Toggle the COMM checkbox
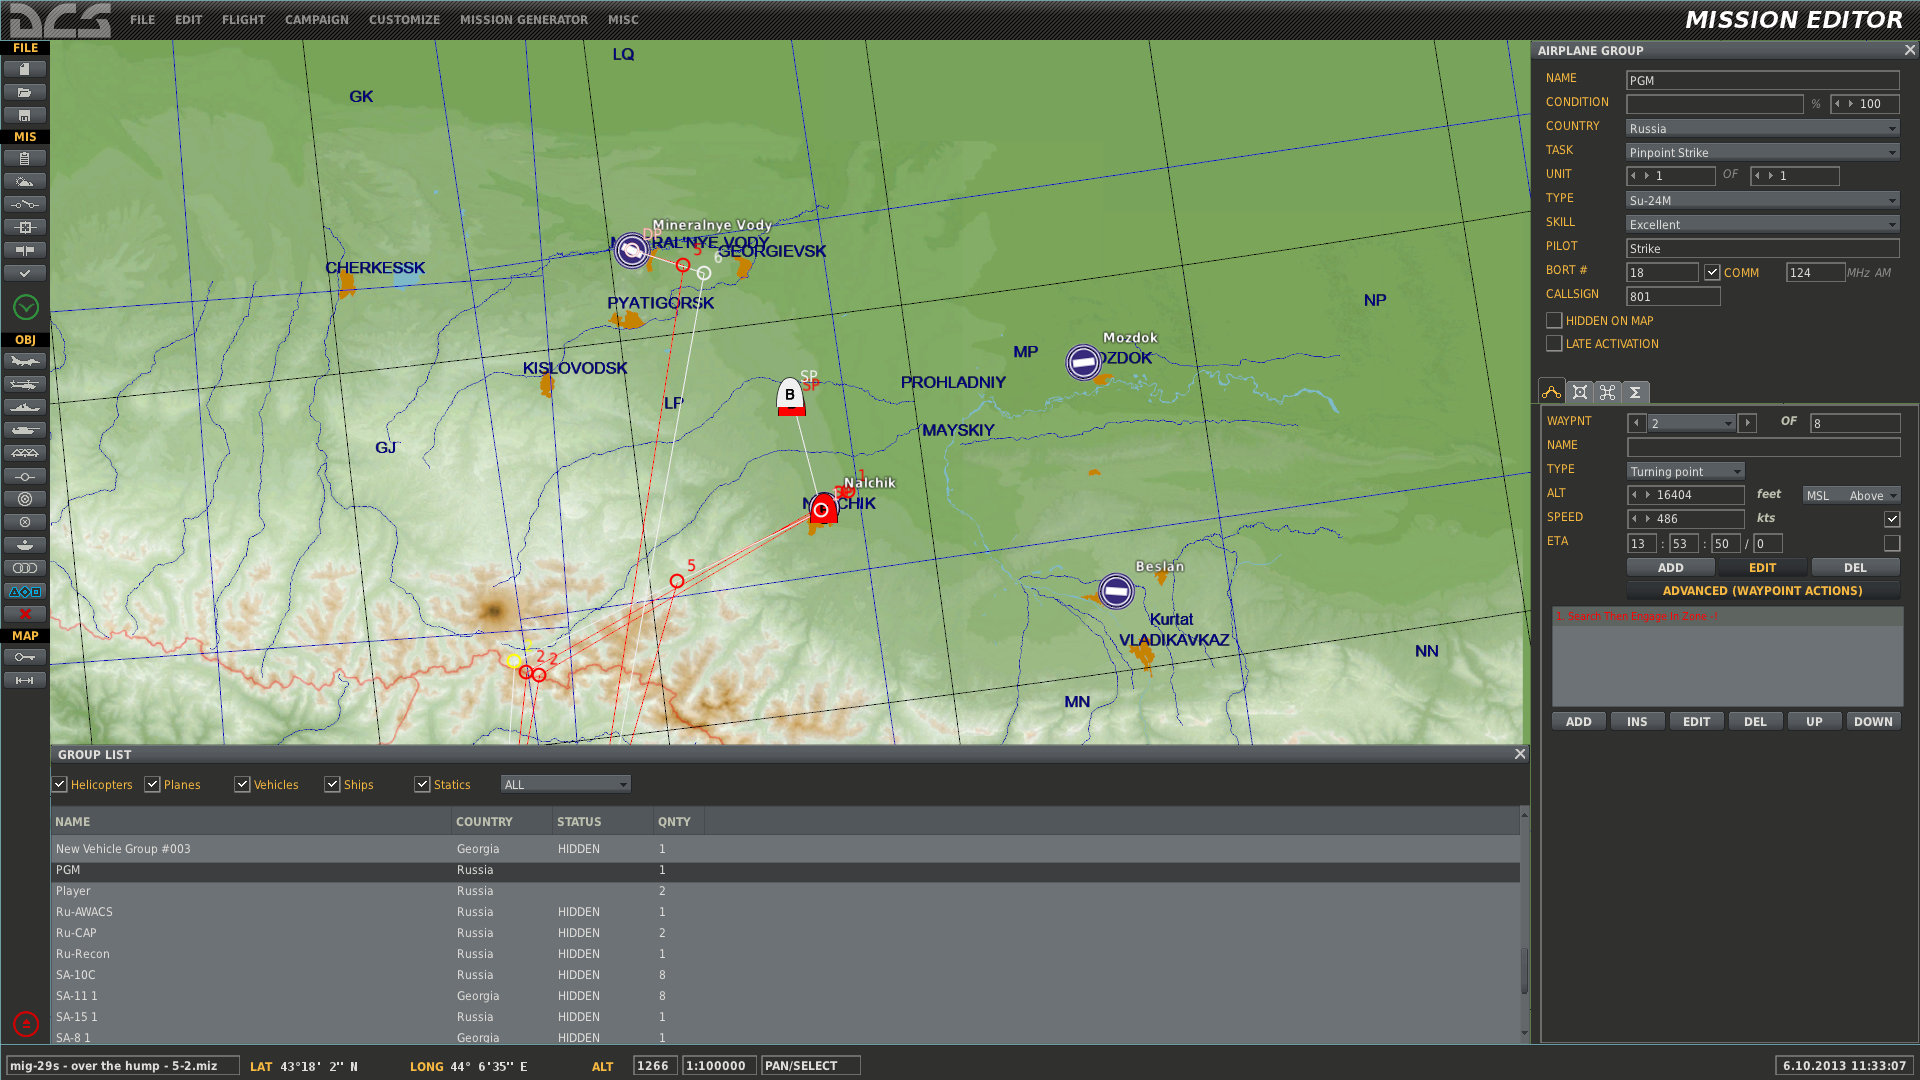The image size is (1920, 1080). point(1712,272)
